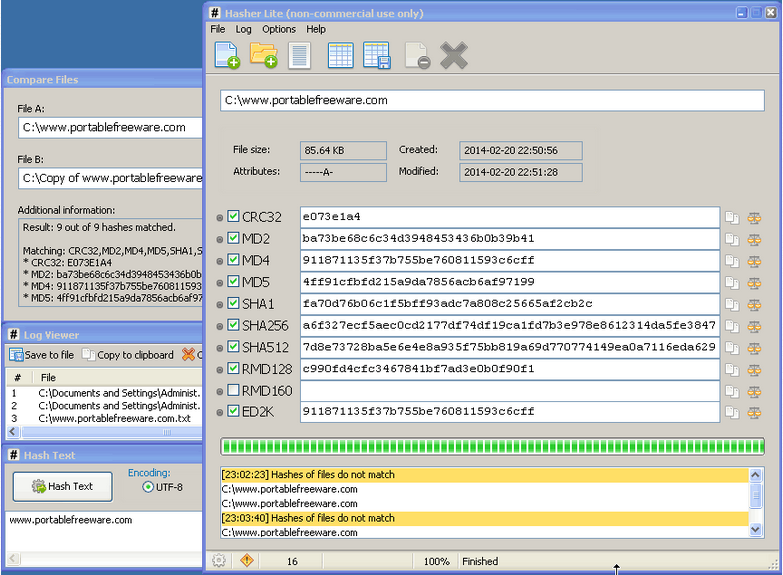Image resolution: width=783 pixels, height=575 pixels.
Task: Click the file path field in Hasher Lite
Action: (x=492, y=100)
